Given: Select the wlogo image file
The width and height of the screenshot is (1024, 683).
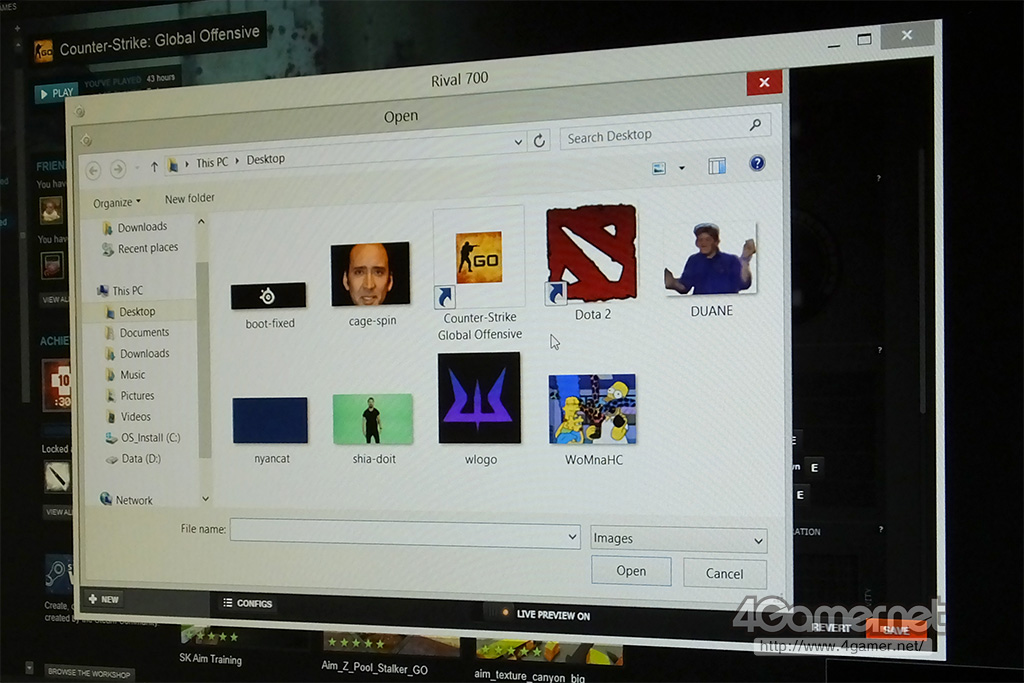Looking at the screenshot, I should click(480, 409).
